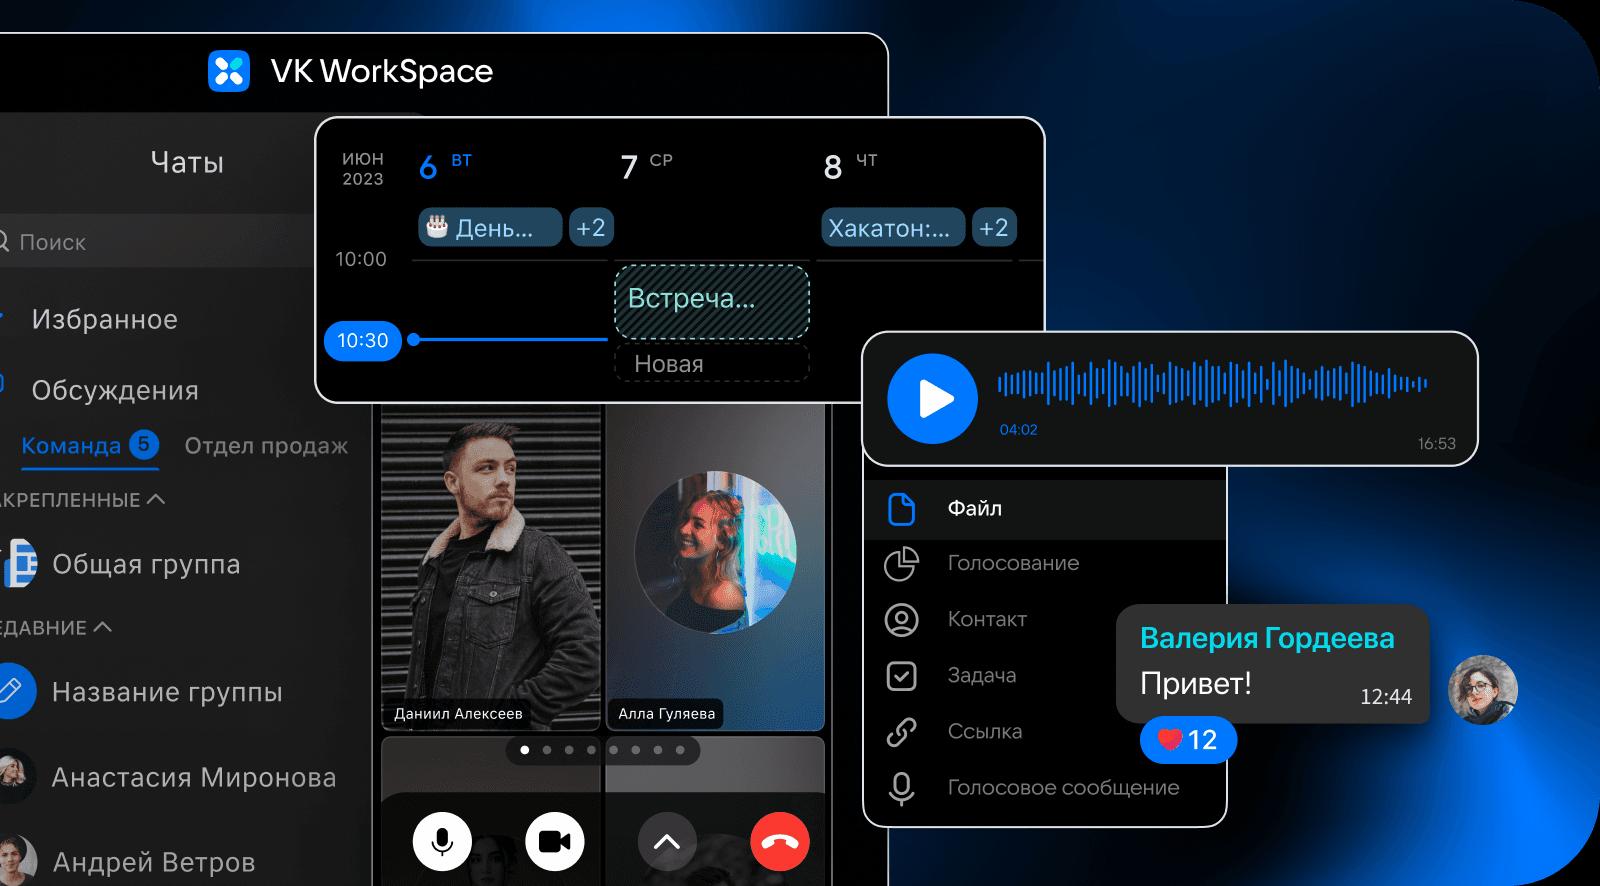Image resolution: width=1600 pixels, height=886 pixels.
Task: Pick the Контакт icon in the attach menu
Action: click(901, 620)
